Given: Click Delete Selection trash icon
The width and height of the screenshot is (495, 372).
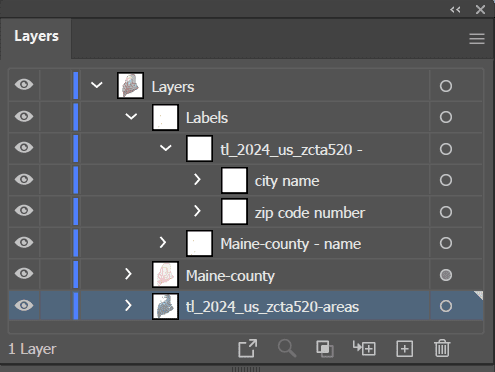Looking at the screenshot, I should (442, 348).
